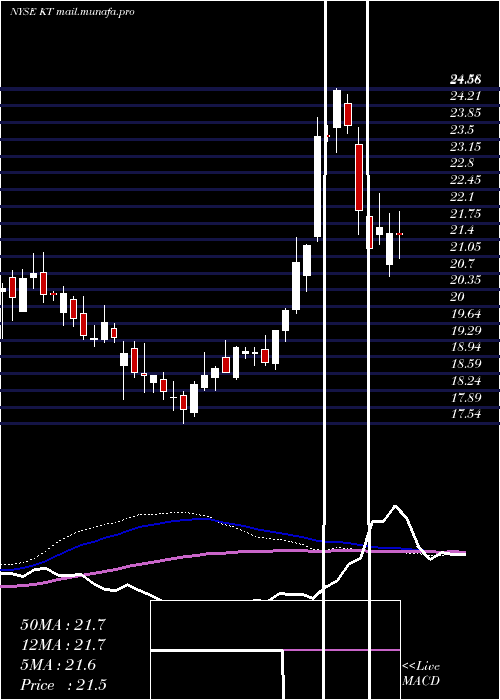Click the lowest red candle near 17.89
The height and width of the screenshot is (700, 500).
(183, 402)
